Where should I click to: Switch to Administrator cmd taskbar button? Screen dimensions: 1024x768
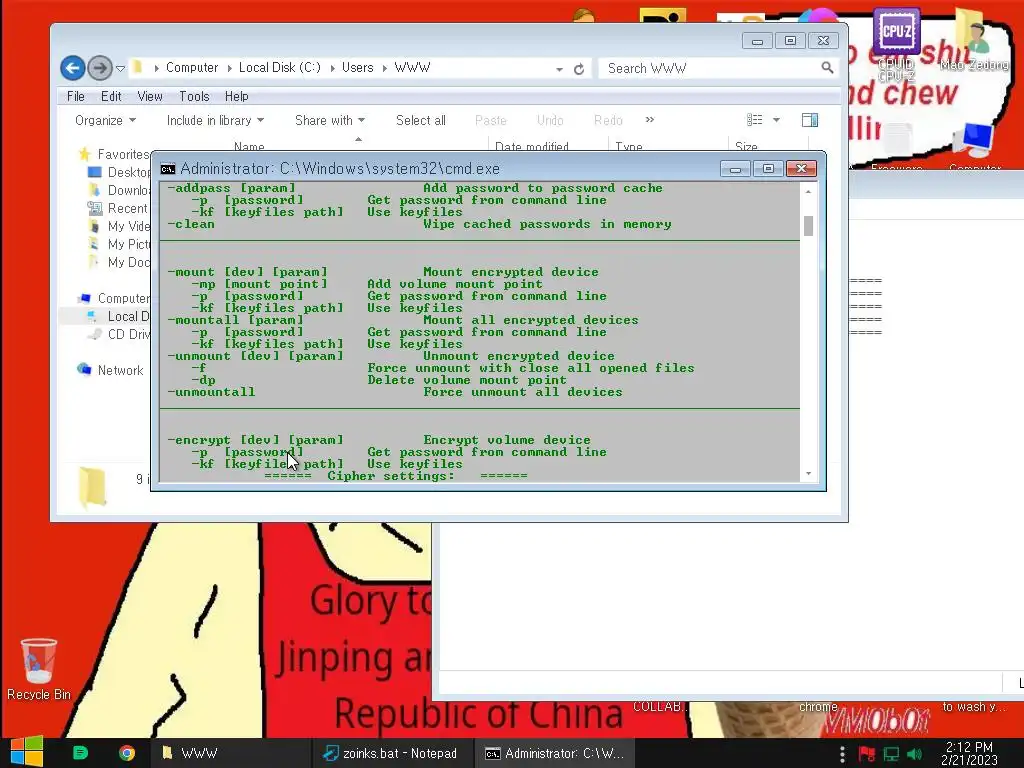click(x=554, y=753)
